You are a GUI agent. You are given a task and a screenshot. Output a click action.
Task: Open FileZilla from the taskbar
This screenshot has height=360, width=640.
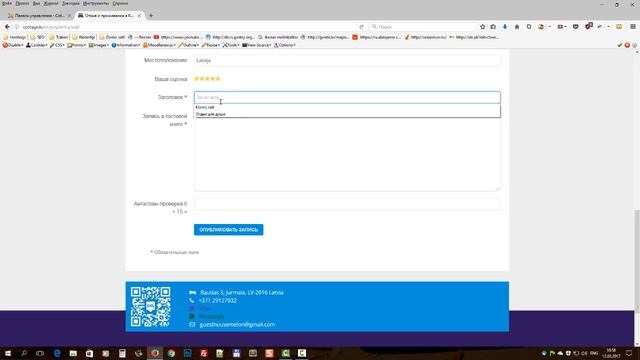click(x=204, y=353)
